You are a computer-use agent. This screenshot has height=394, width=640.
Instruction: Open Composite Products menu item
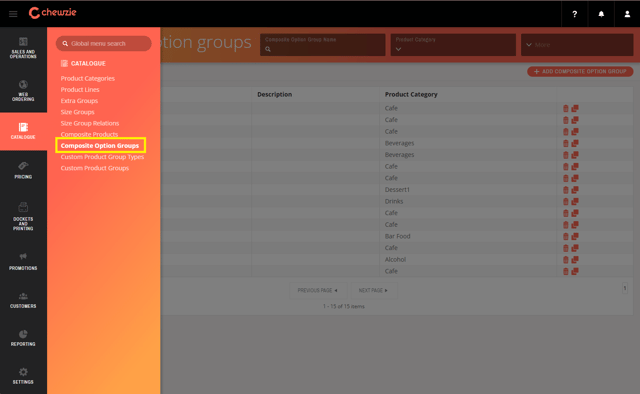(x=89, y=134)
